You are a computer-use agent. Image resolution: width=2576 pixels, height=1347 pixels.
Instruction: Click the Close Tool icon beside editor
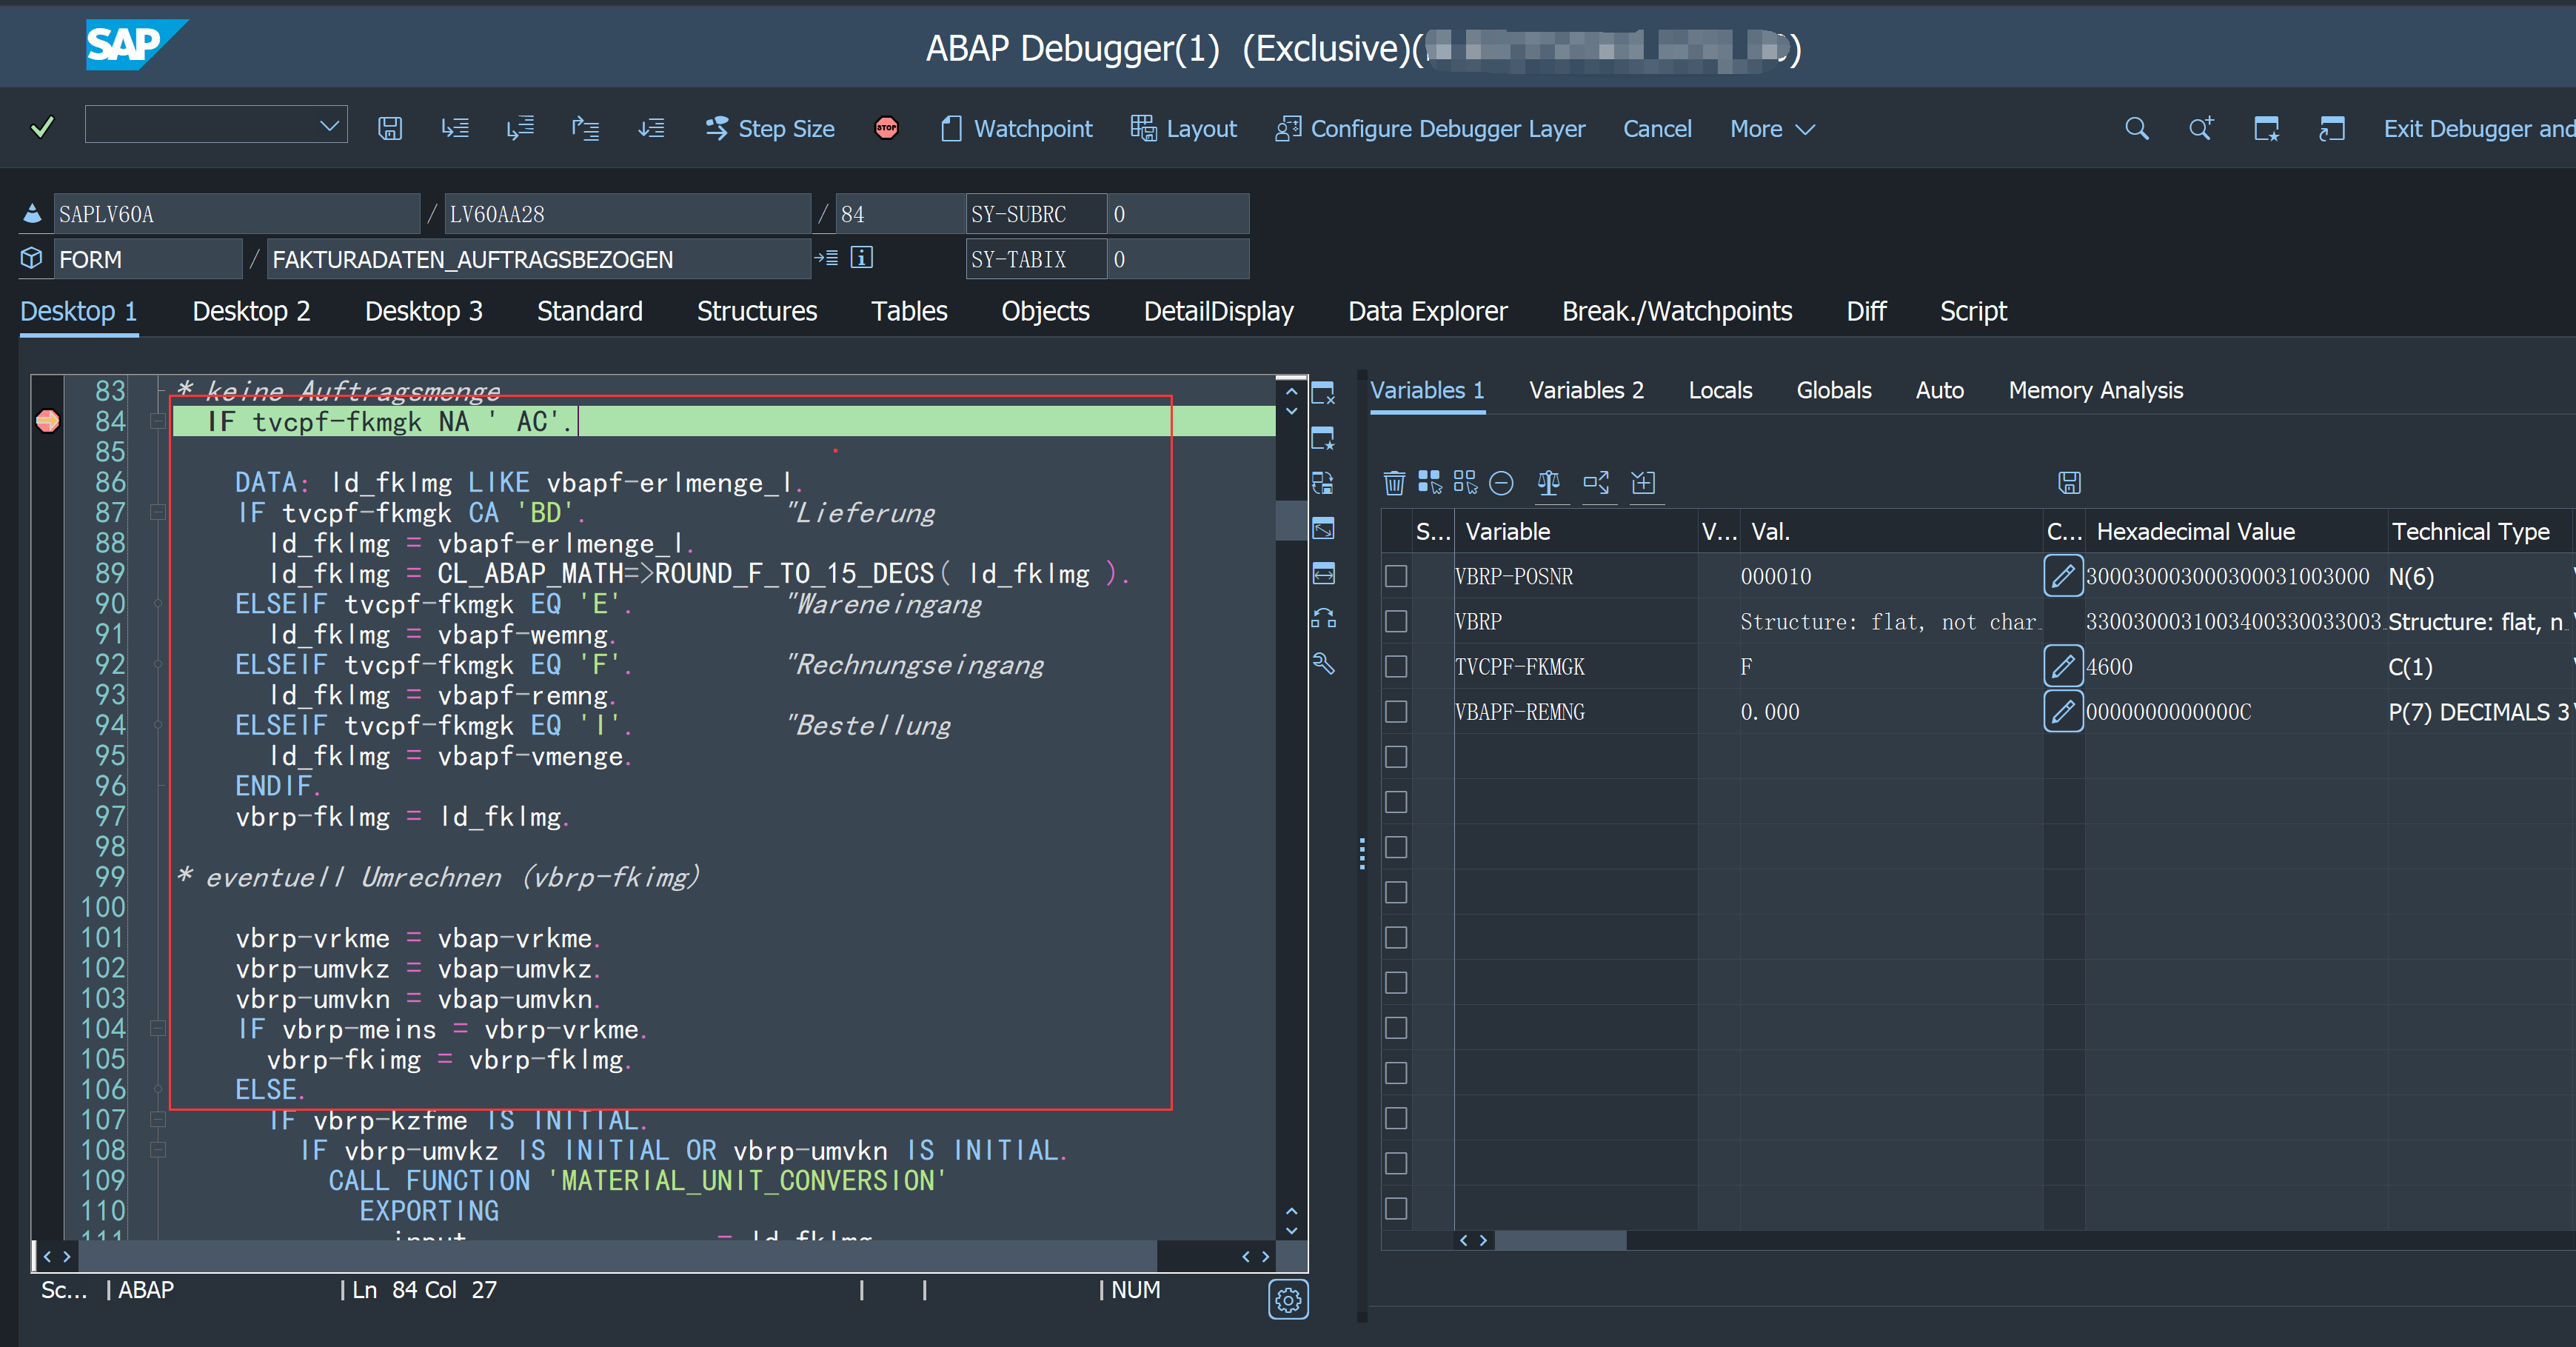point(1323,393)
